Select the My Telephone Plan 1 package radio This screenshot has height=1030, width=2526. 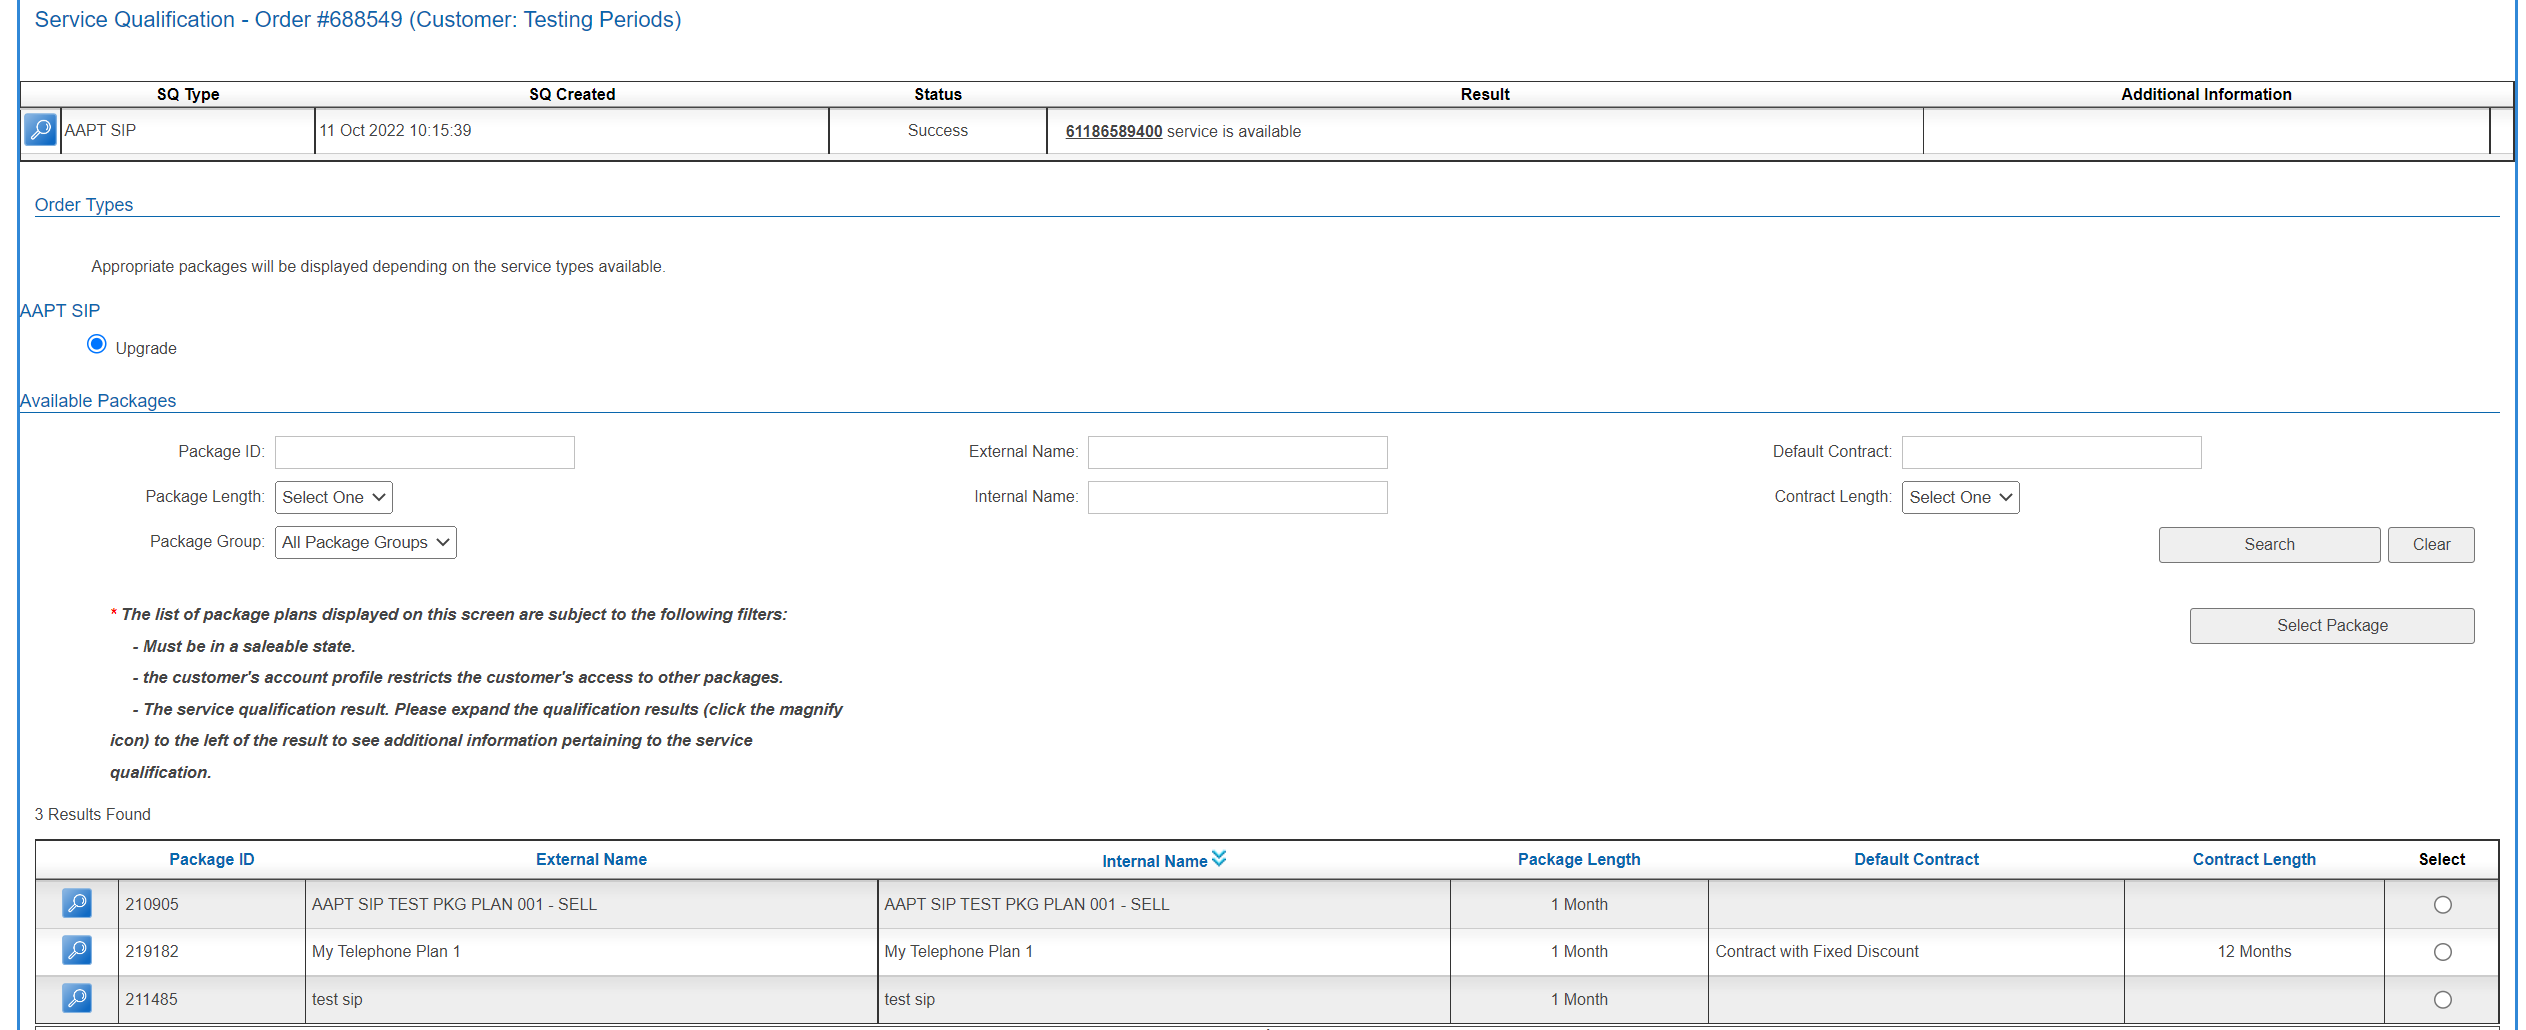pyautogui.click(x=2442, y=952)
